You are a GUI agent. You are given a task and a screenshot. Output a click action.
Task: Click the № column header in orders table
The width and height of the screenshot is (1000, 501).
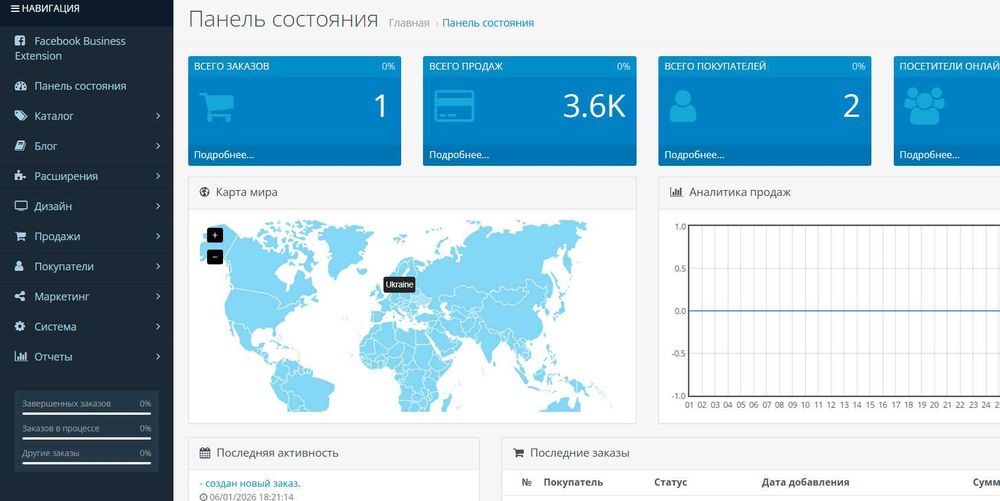point(527,483)
